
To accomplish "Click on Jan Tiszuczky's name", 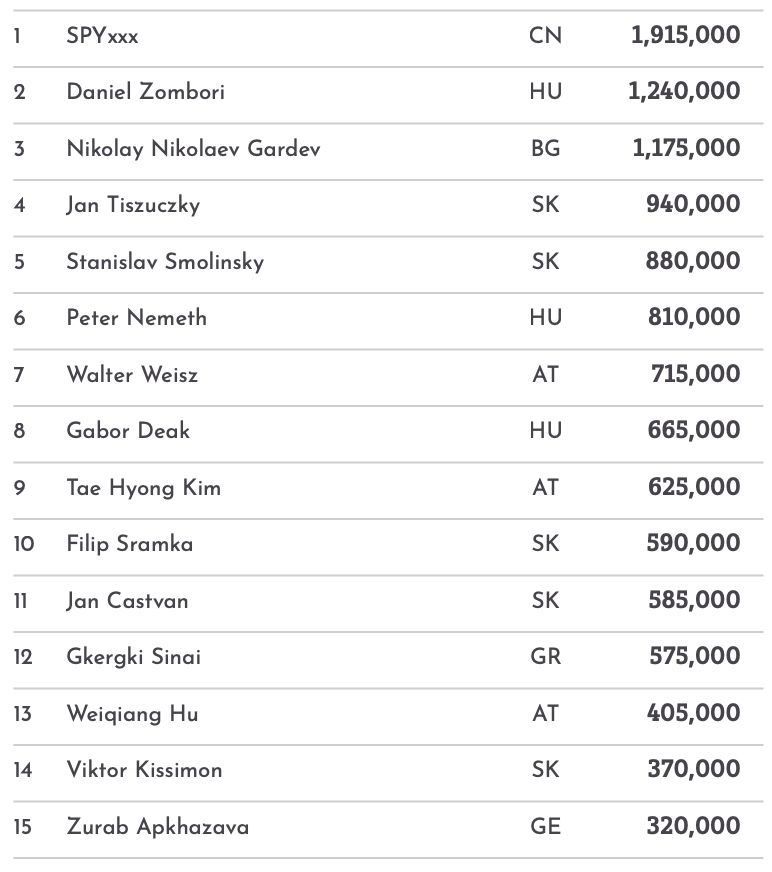I will 133,205.
